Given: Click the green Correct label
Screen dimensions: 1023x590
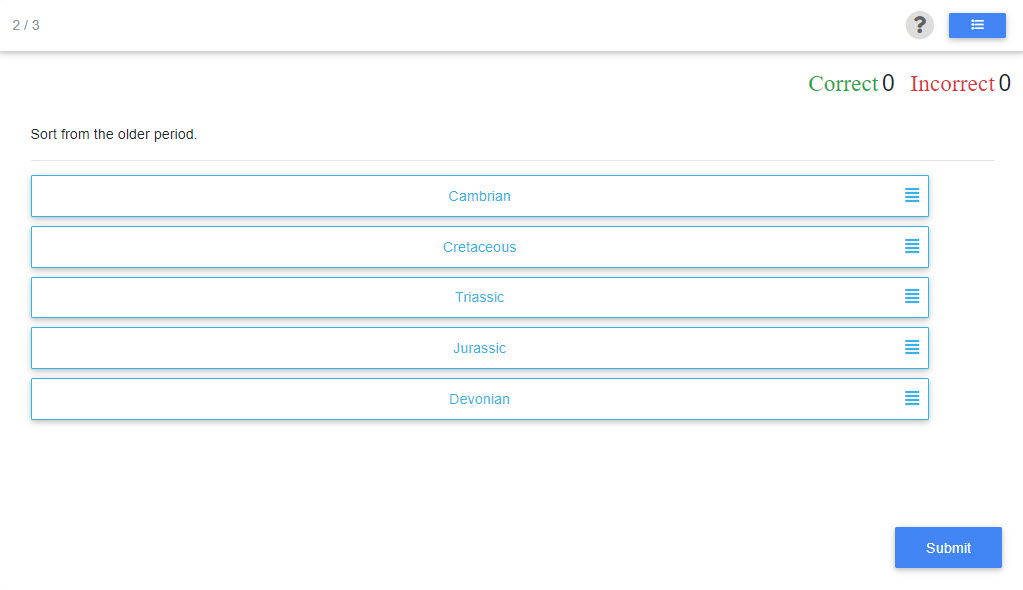Looking at the screenshot, I should [843, 84].
